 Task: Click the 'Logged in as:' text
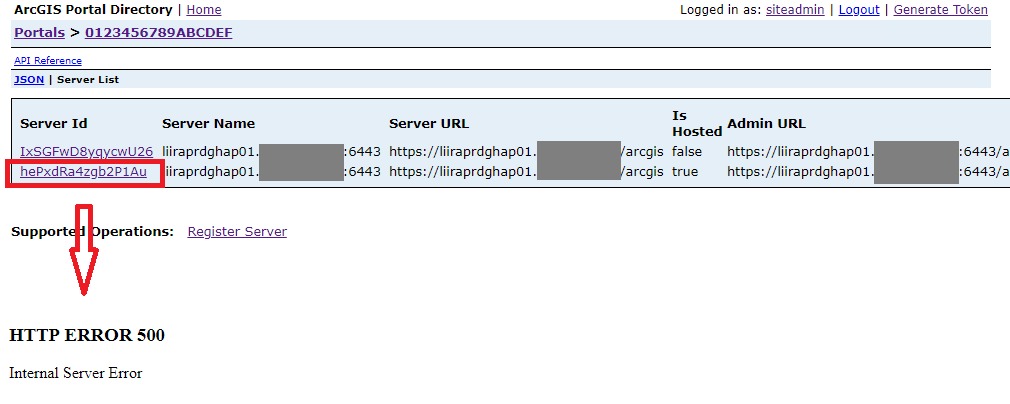click(720, 10)
